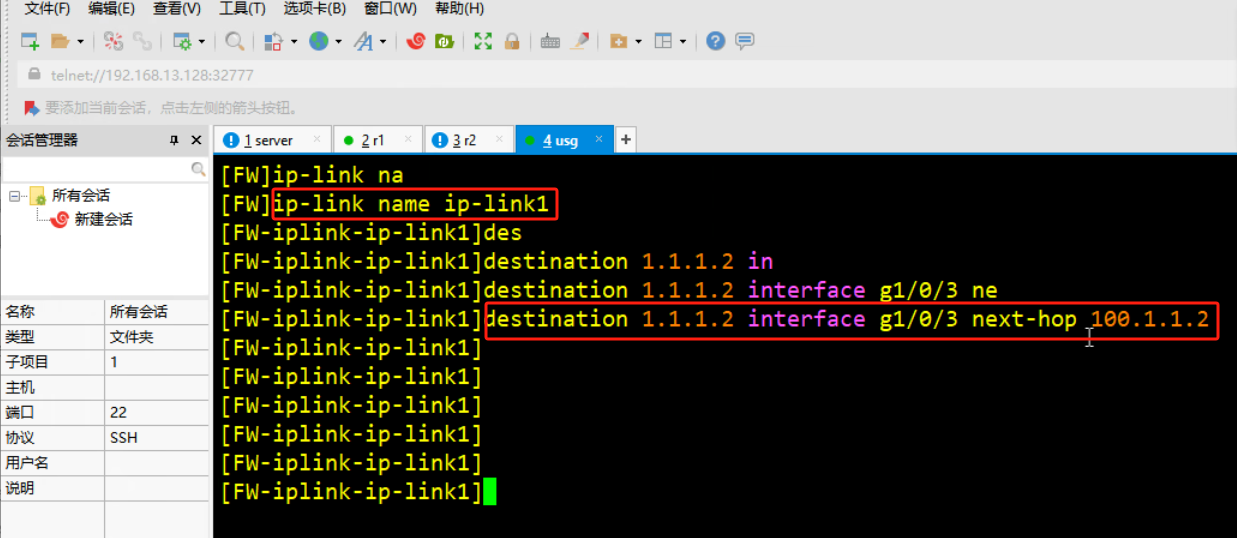
Task: Launch the green Xftp icon
Action: click(x=445, y=41)
